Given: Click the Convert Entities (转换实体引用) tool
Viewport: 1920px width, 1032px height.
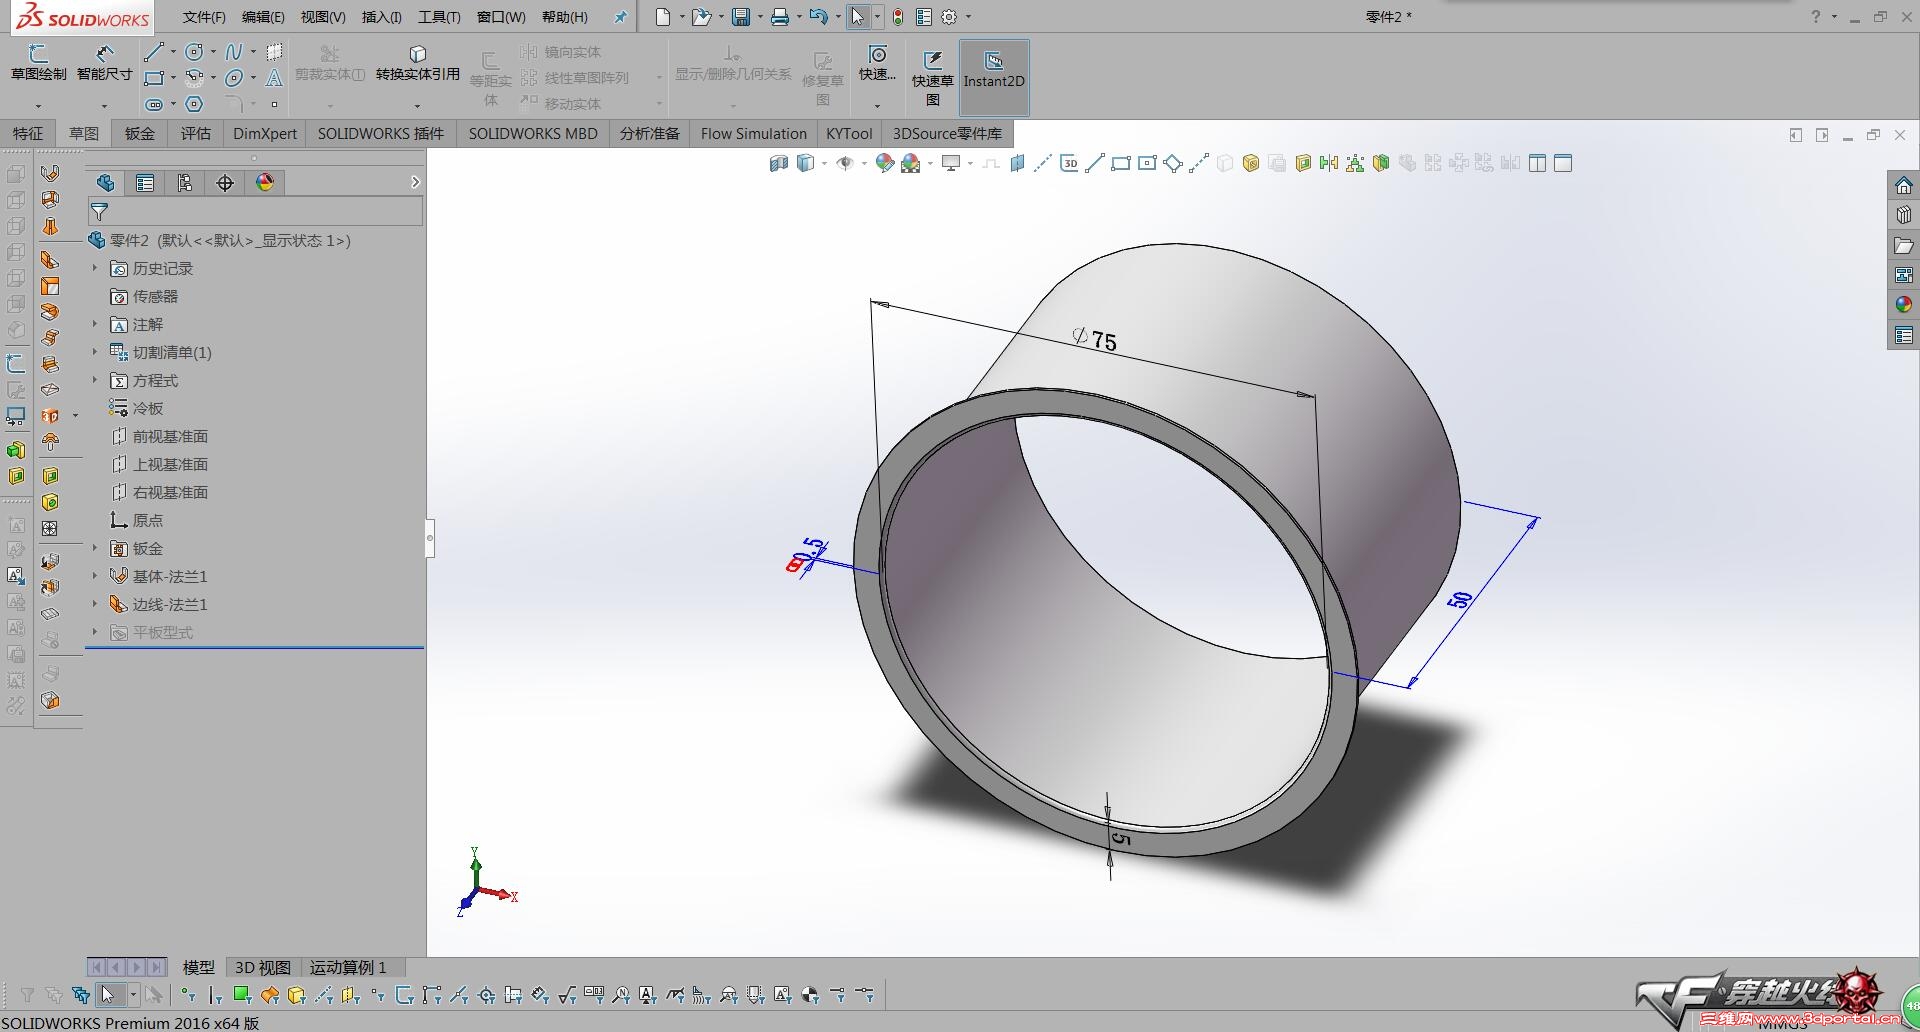Looking at the screenshot, I should (418, 62).
